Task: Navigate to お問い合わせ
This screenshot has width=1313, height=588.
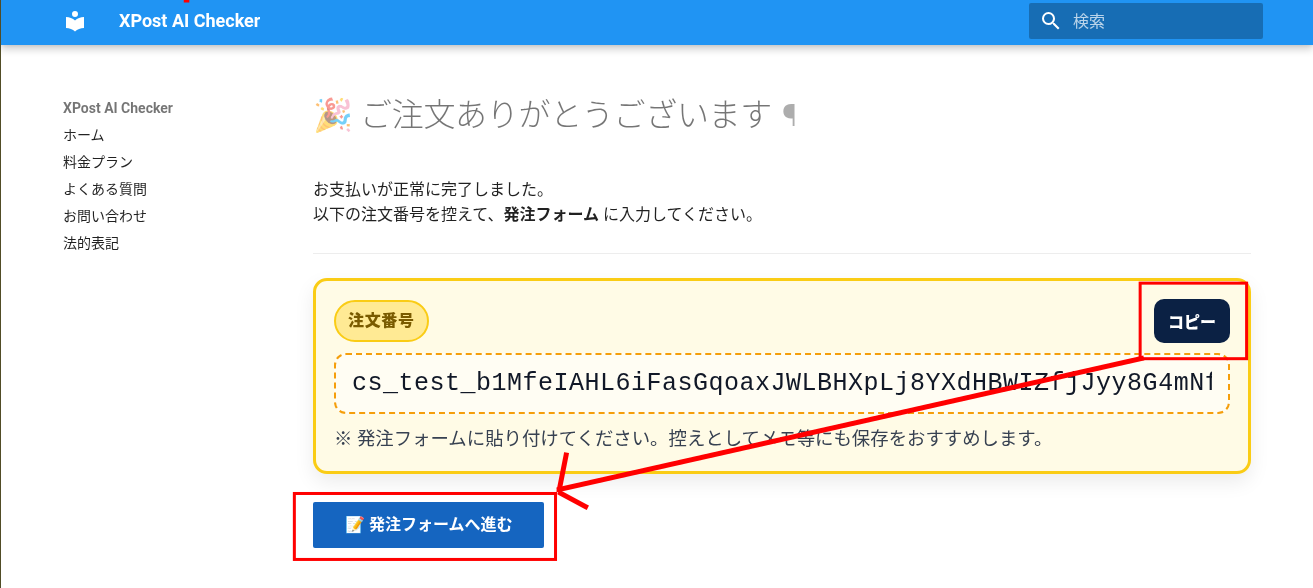Action: coord(105,216)
